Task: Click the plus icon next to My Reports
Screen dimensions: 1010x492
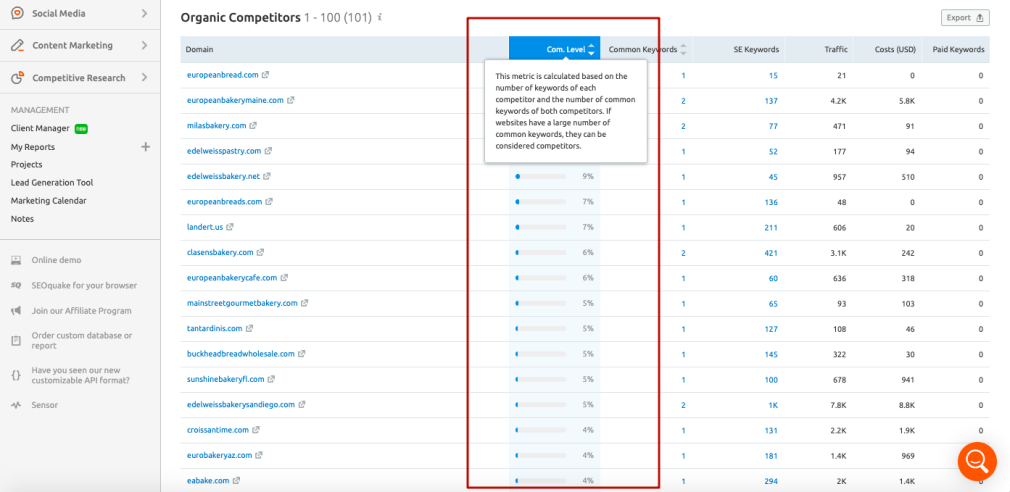Action: [145, 147]
